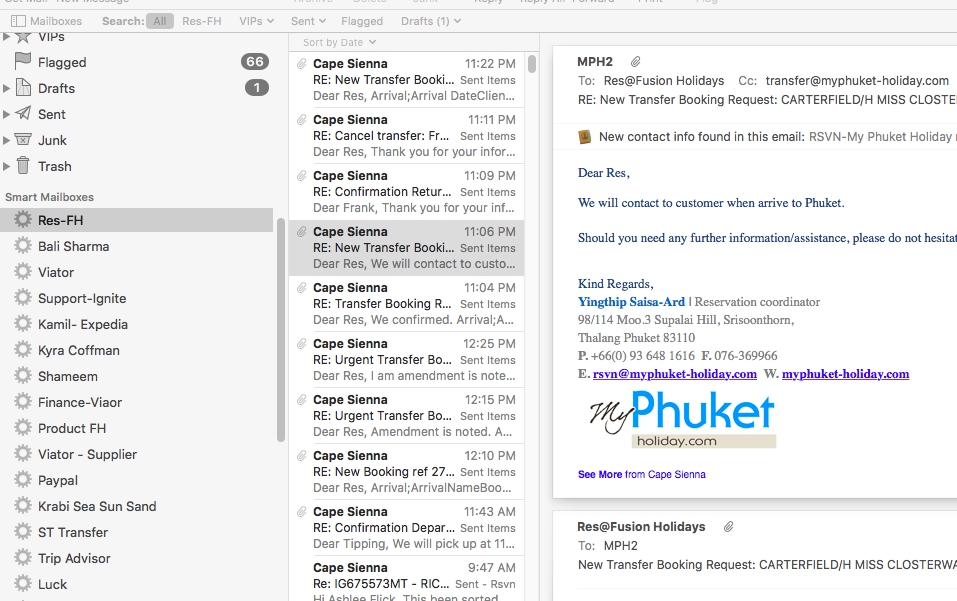Click the Viator smart mailbox gear icon

(x=23, y=272)
